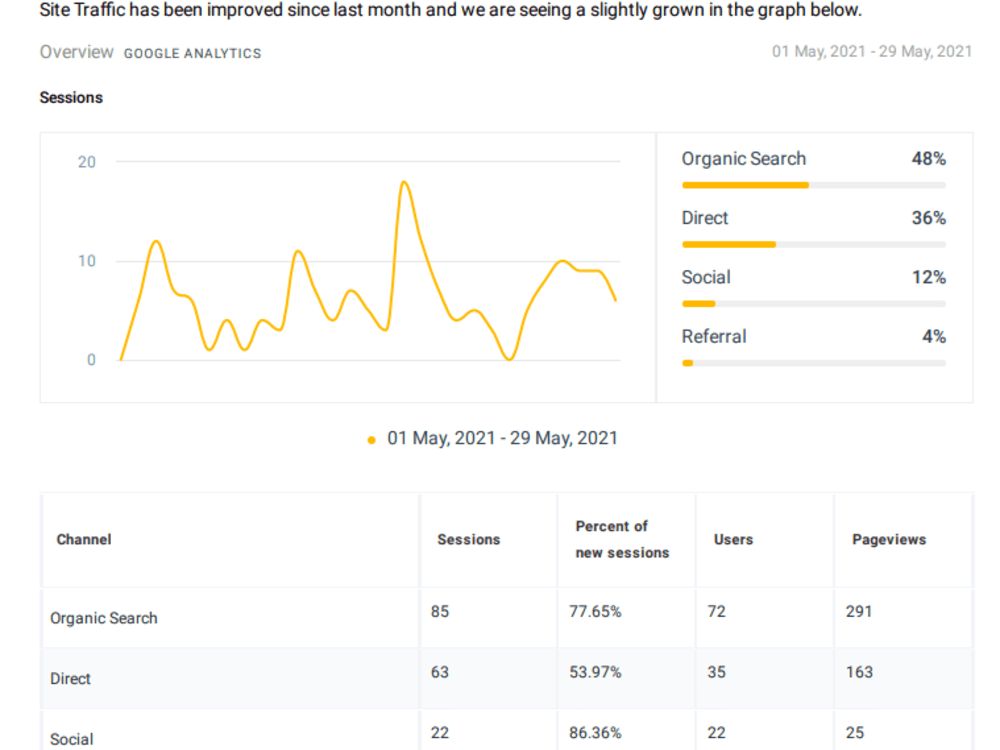Click the Referral traffic progress bar

pyautogui.click(x=814, y=364)
